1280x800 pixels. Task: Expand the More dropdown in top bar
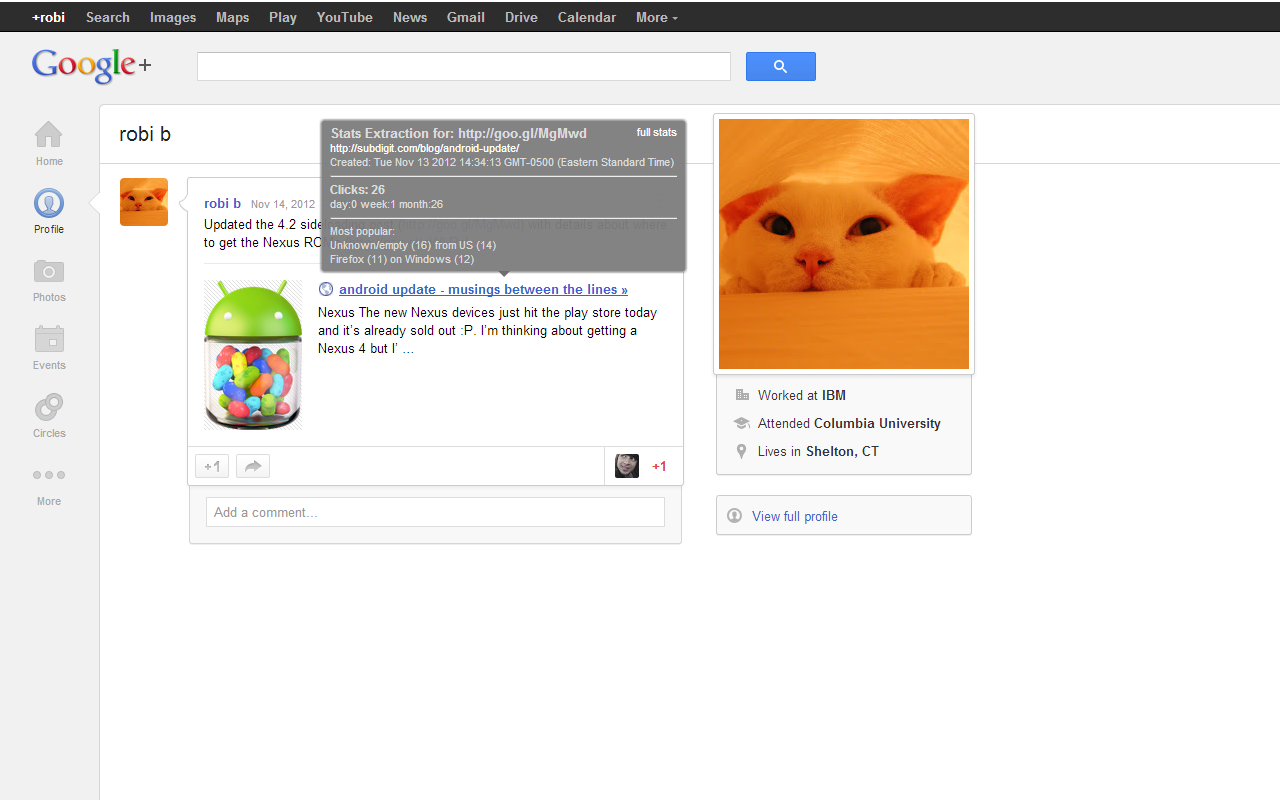coord(656,17)
